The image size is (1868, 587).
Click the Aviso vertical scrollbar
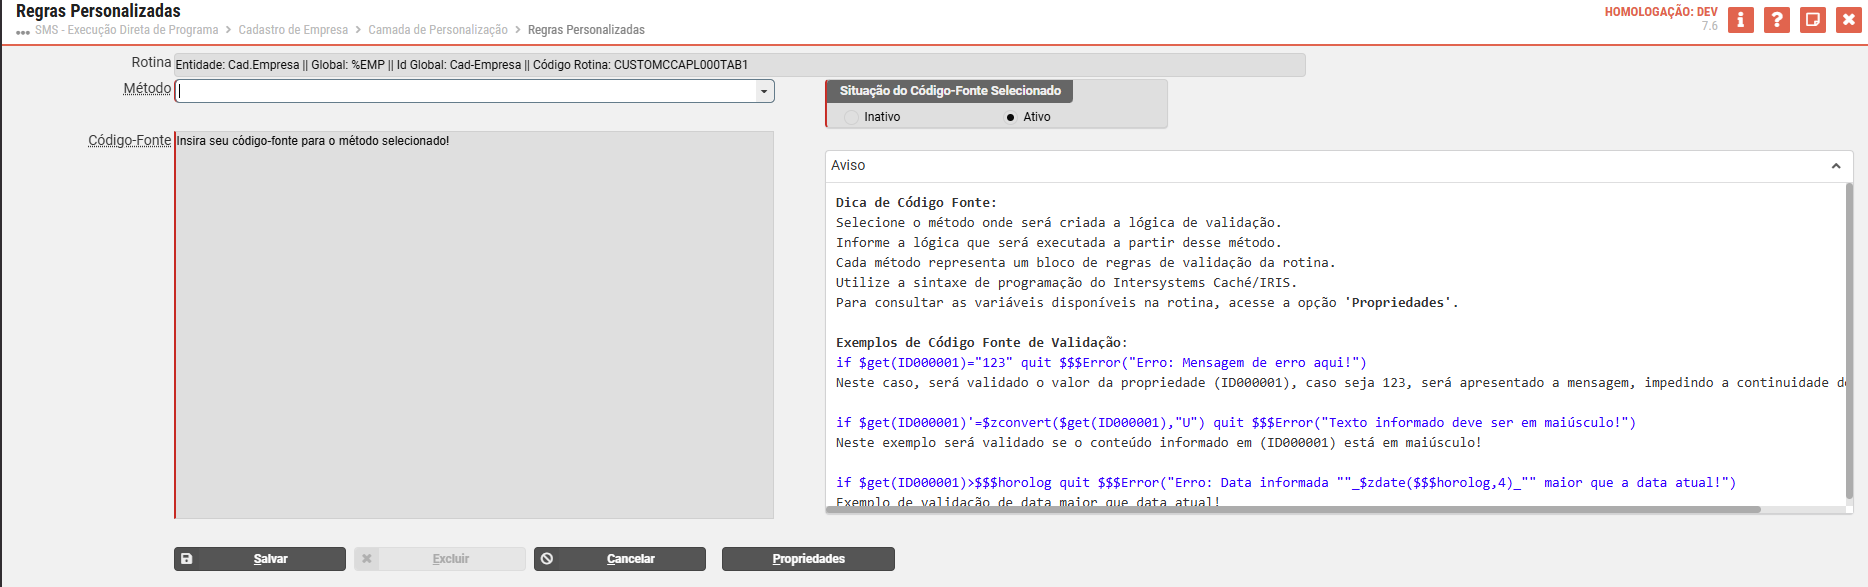[1848, 340]
